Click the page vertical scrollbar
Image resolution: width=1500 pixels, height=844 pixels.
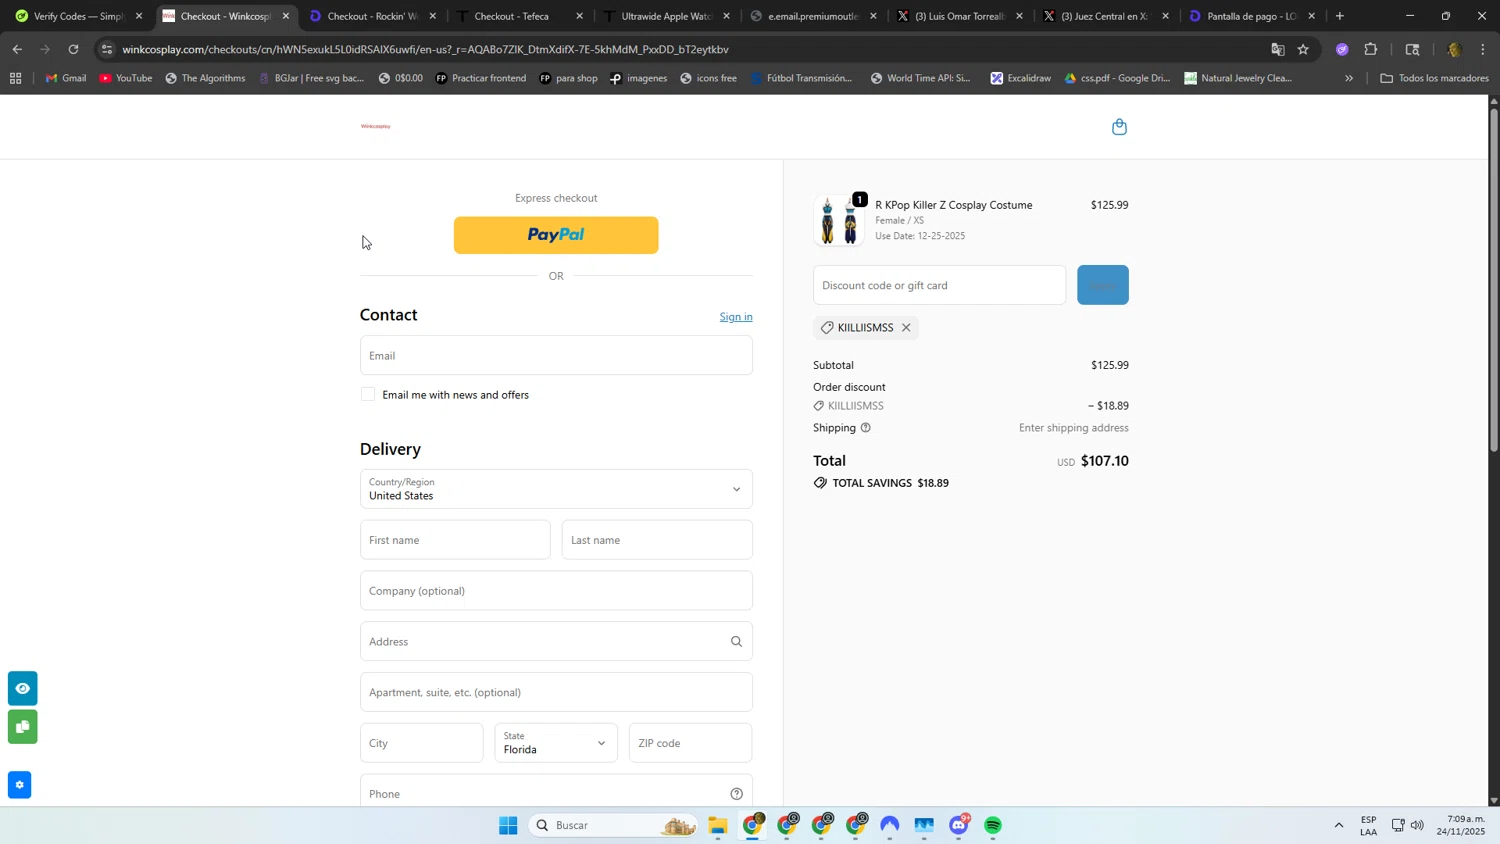[1494, 280]
